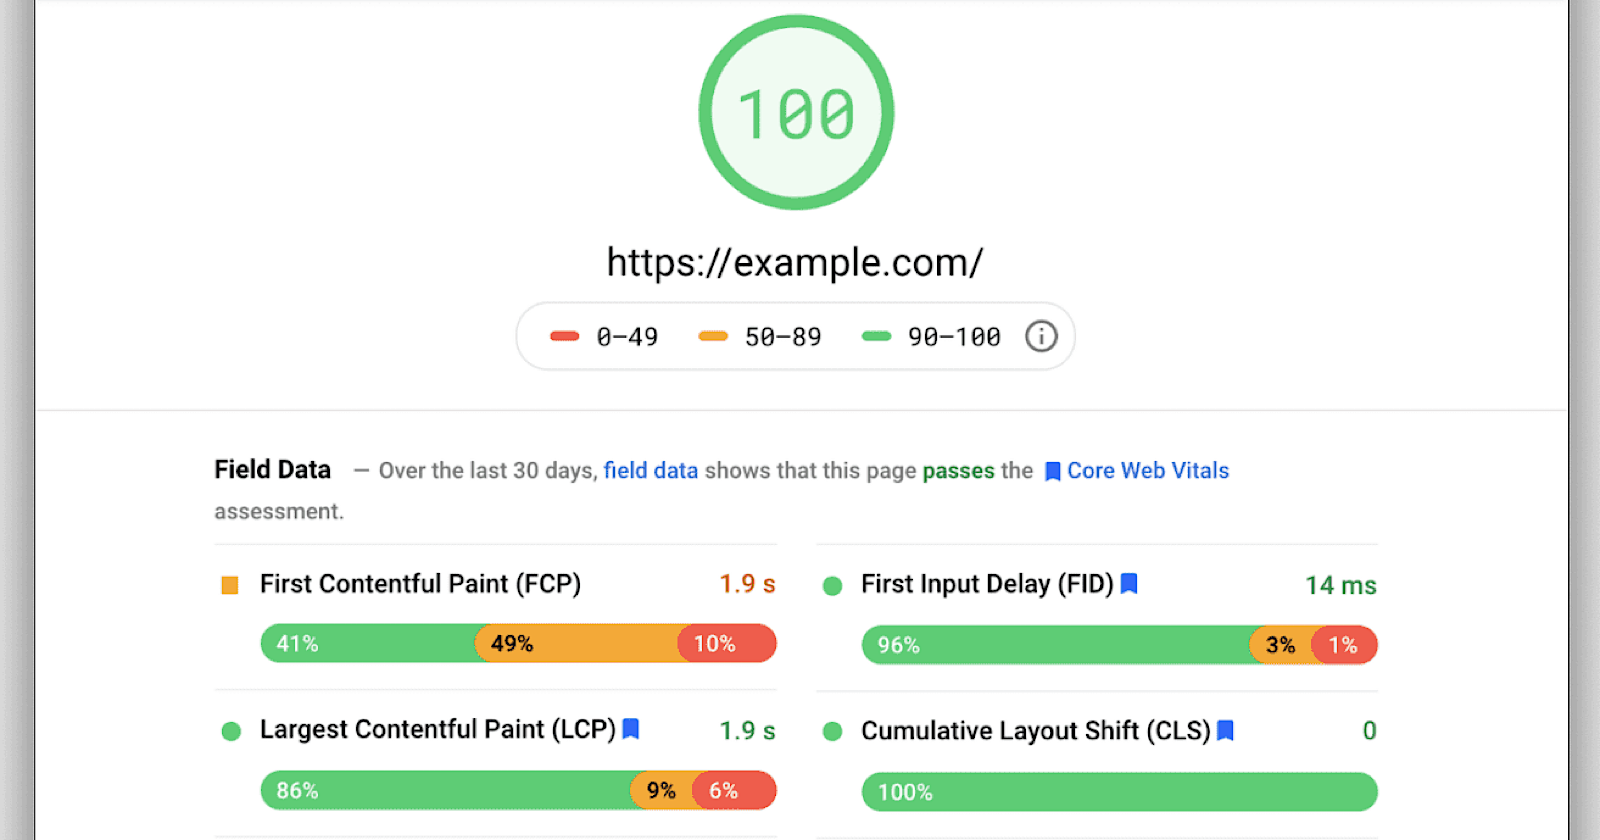Open the Core Web Vitals link

[x=1147, y=470]
